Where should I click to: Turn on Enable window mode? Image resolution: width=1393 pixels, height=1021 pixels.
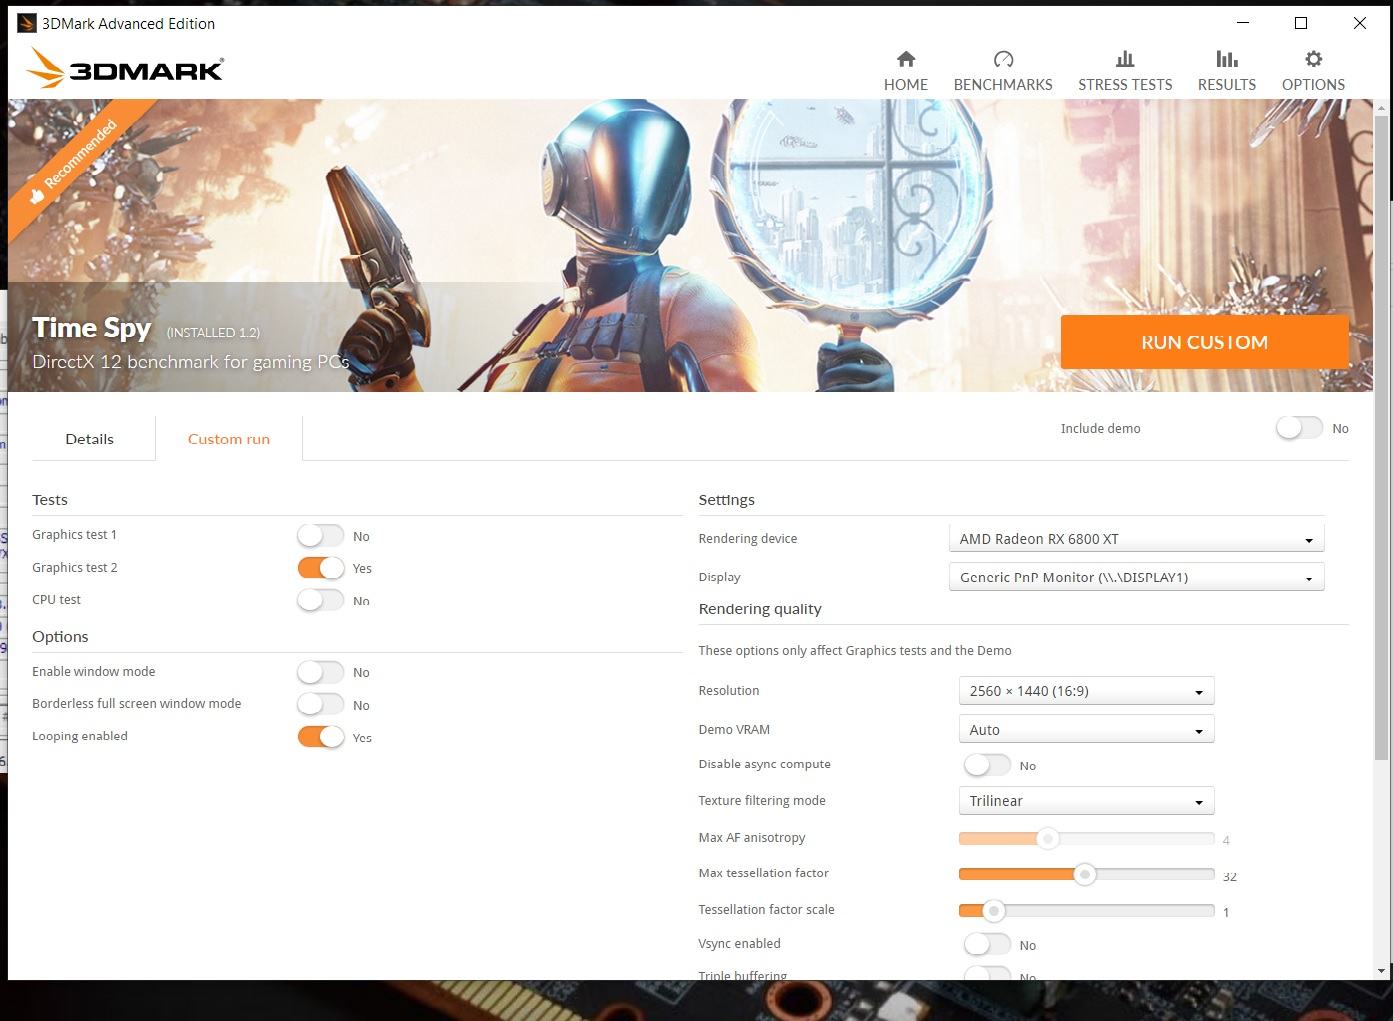(320, 672)
